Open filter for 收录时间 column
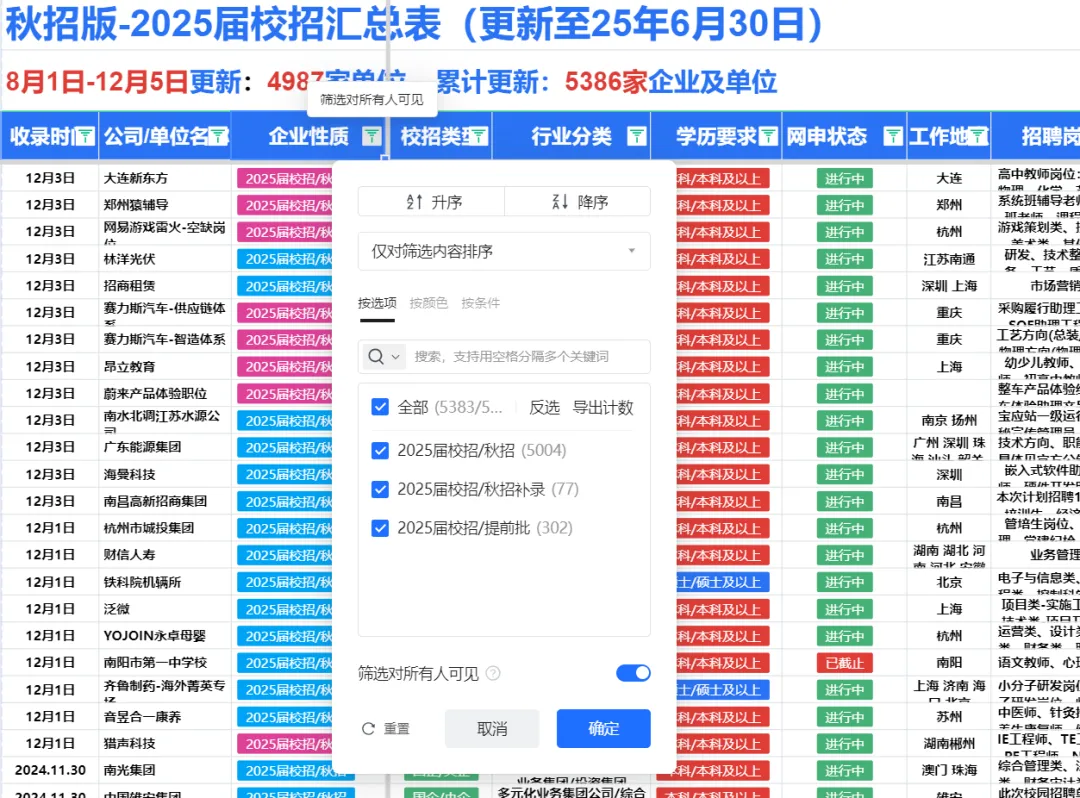 (x=85, y=136)
